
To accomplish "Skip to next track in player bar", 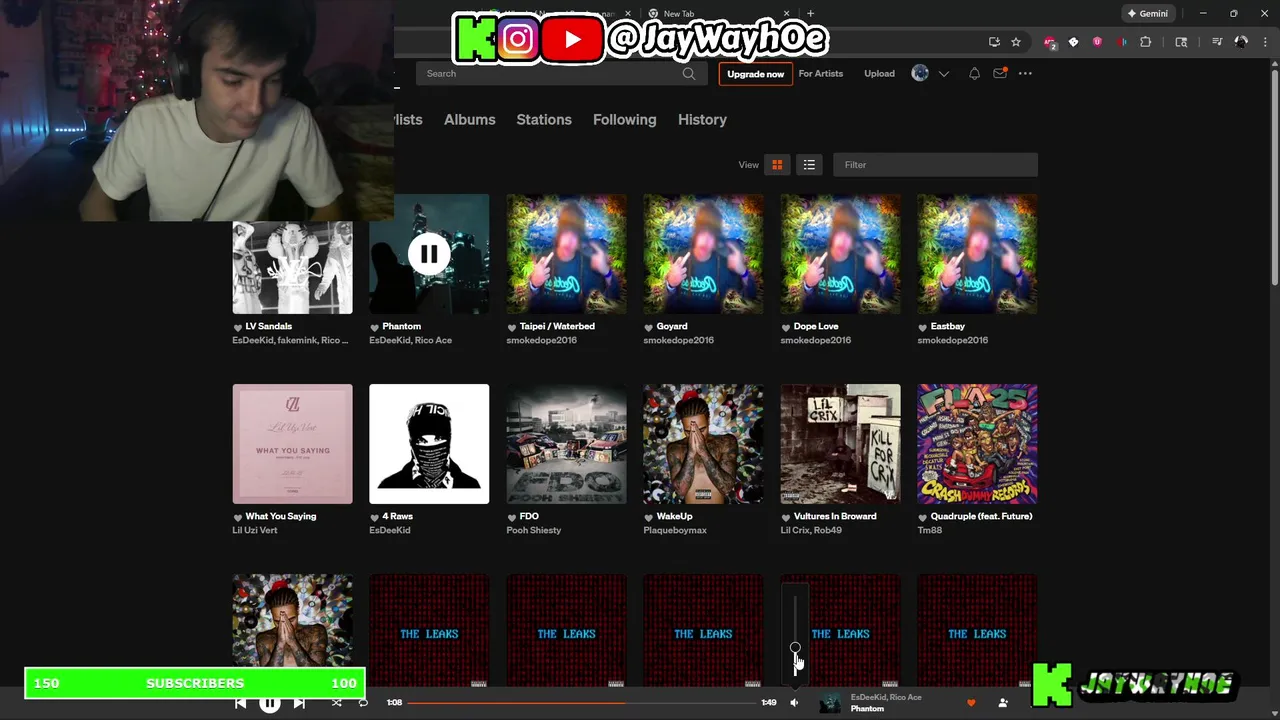I will point(299,703).
